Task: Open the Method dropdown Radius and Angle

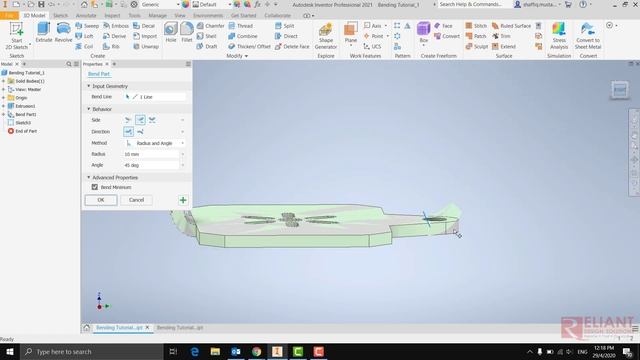Action: (154, 143)
